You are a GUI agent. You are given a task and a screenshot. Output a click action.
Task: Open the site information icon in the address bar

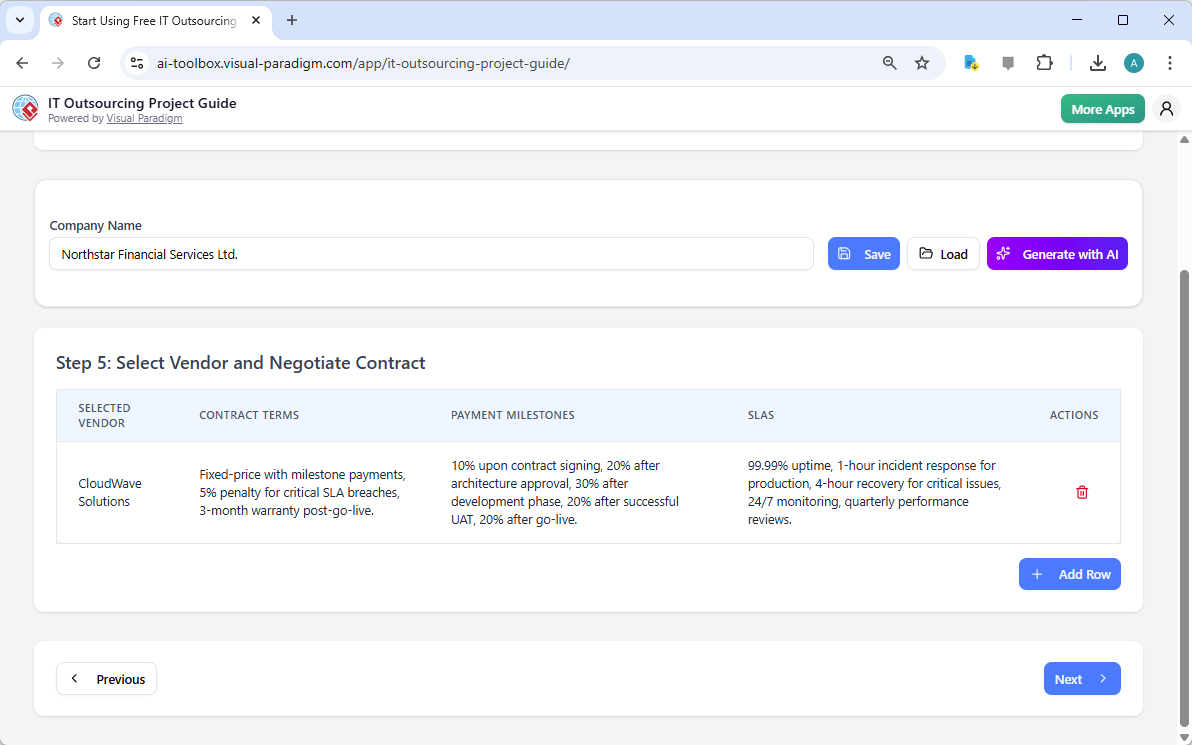click(x=136, y=62)
